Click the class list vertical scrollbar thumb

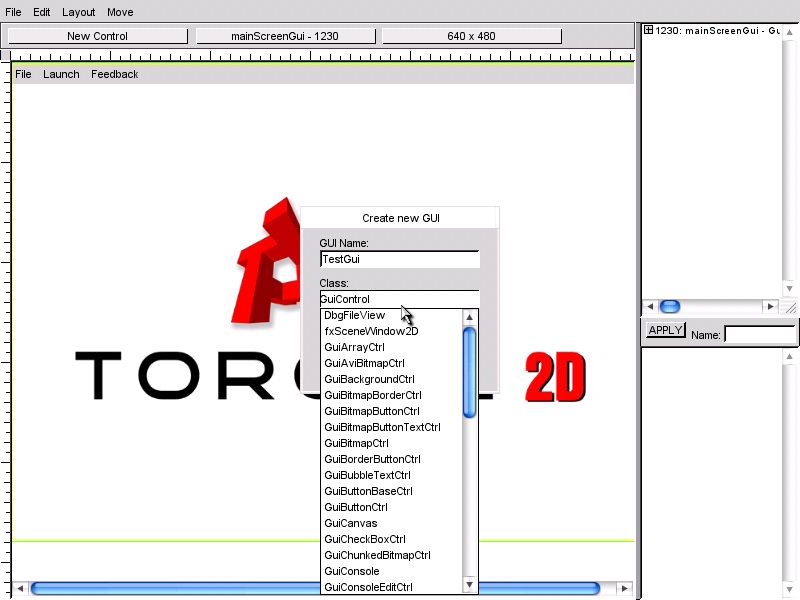(x=469, y=372)
